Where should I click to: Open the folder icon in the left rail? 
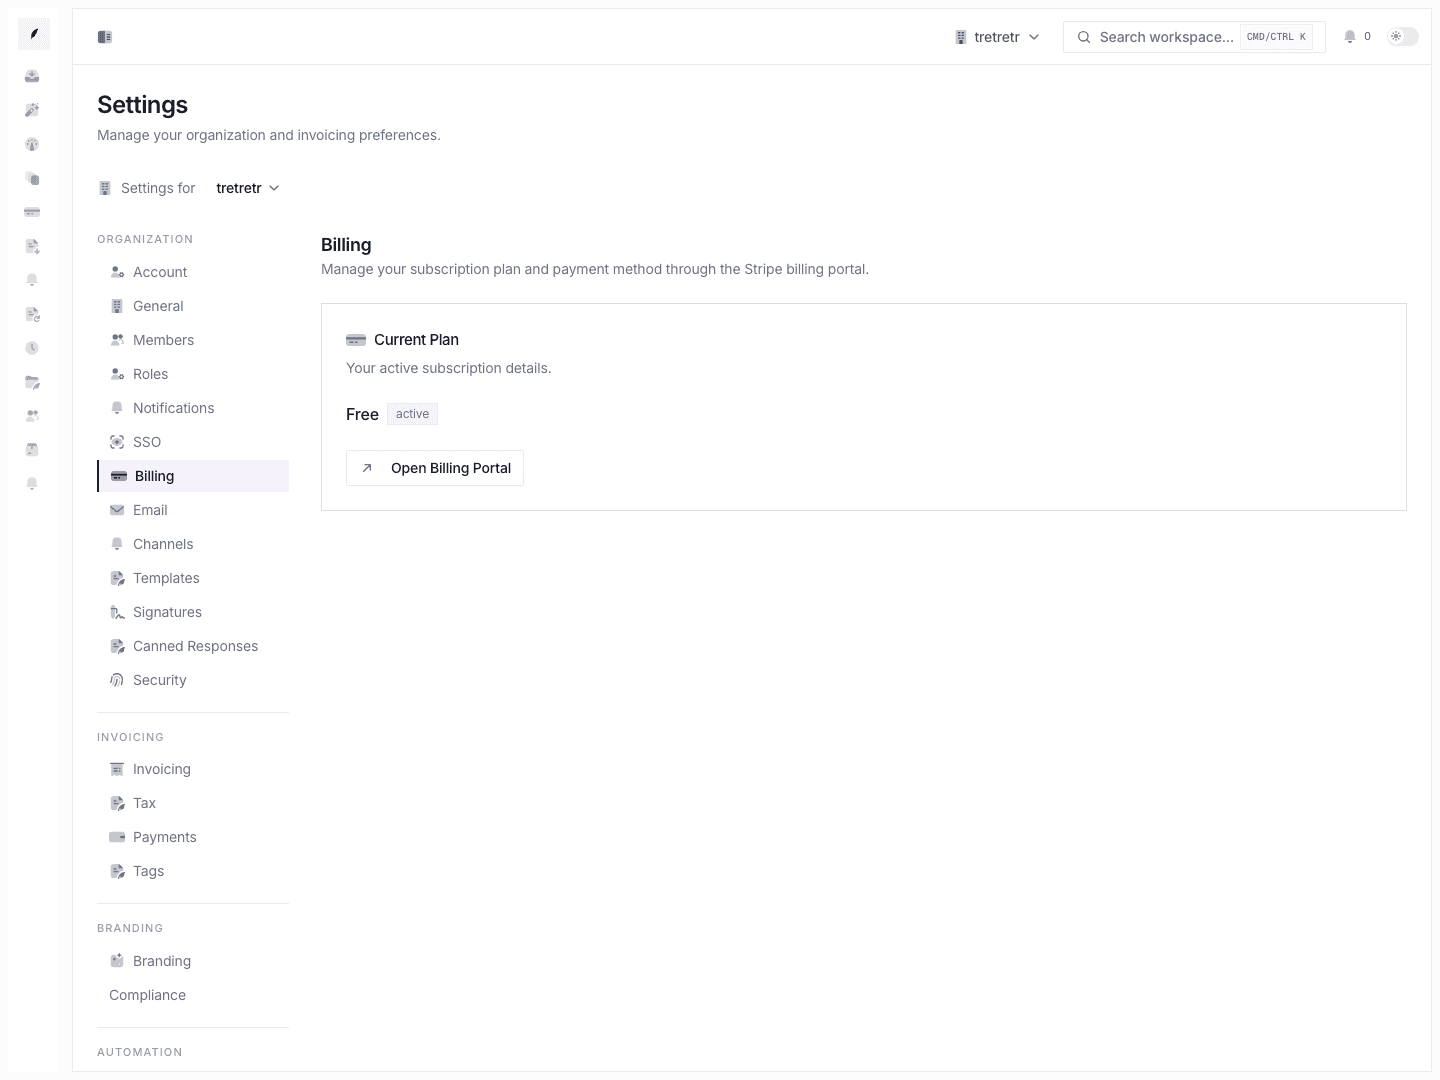(32, 382)
